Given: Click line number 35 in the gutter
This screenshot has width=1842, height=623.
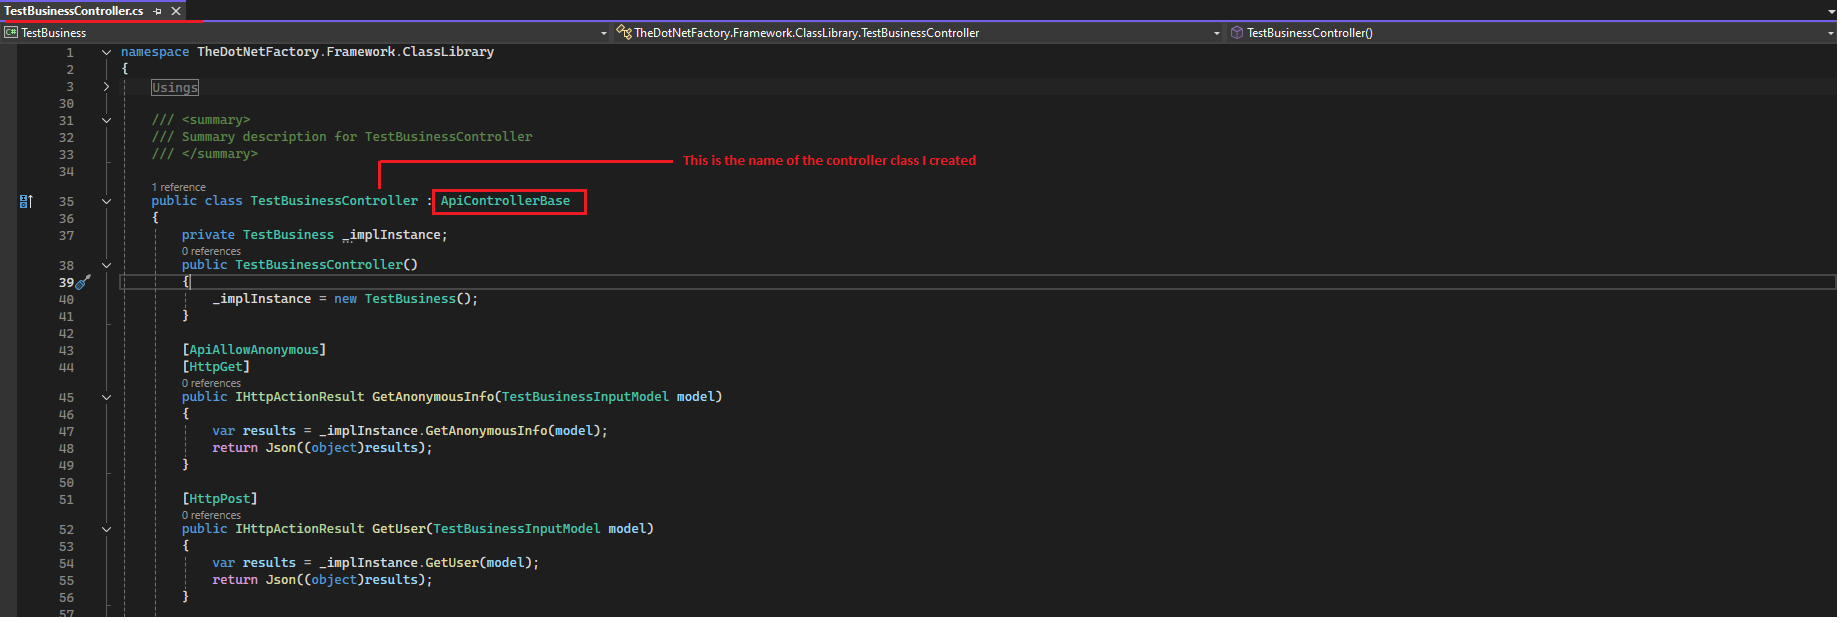Looking at the screenshot, I should pyautogui.click(x=66, y=202).
